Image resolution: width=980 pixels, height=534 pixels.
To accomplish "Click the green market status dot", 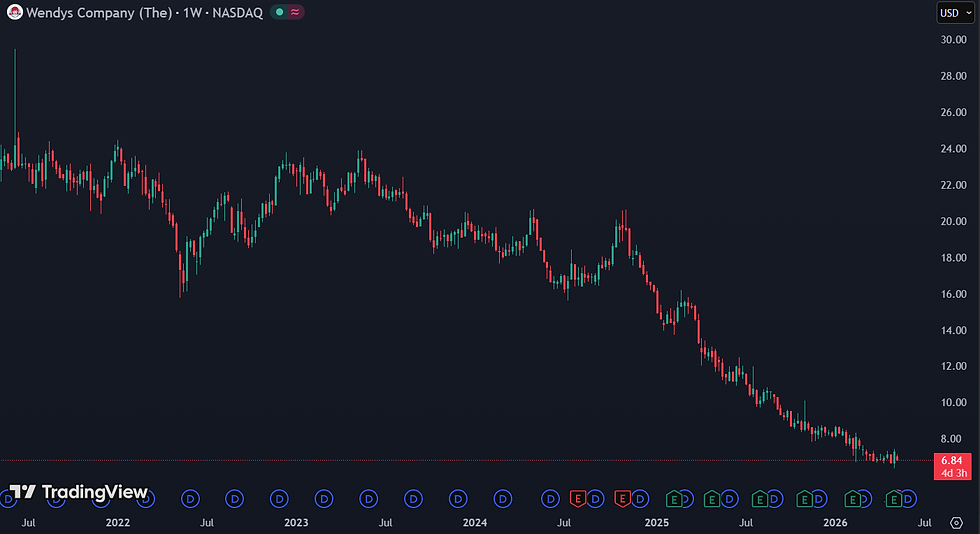I will [279, 12].
